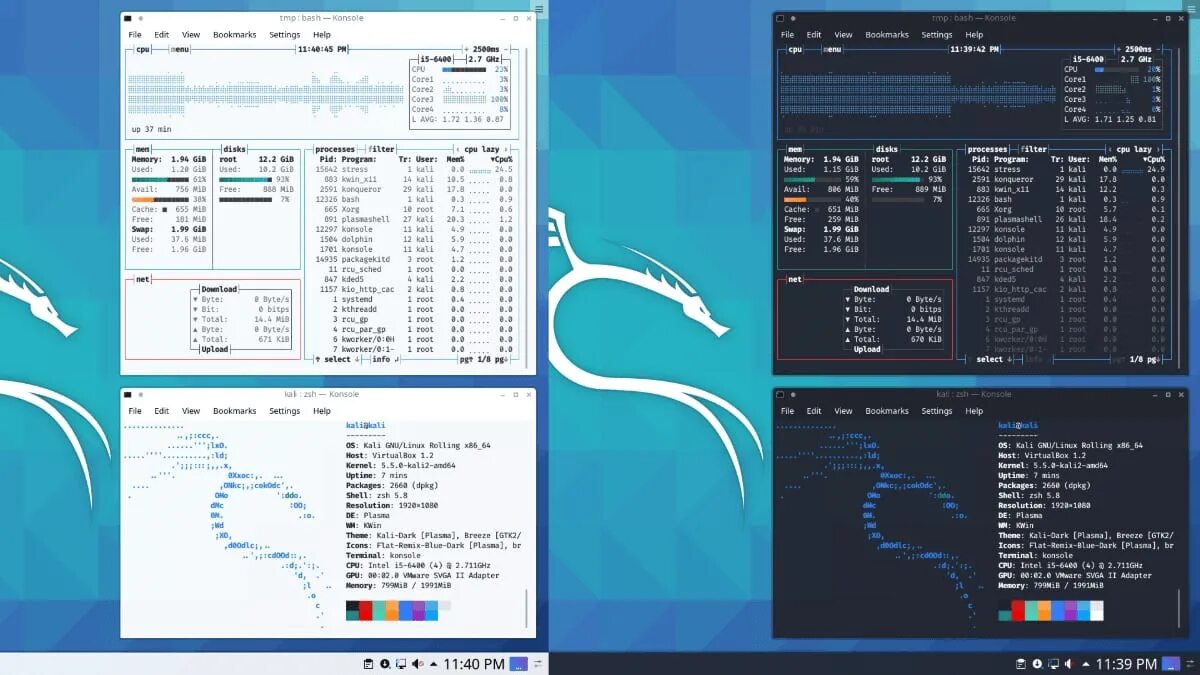Click the red color block in light neofetch output

click(365, 611)
